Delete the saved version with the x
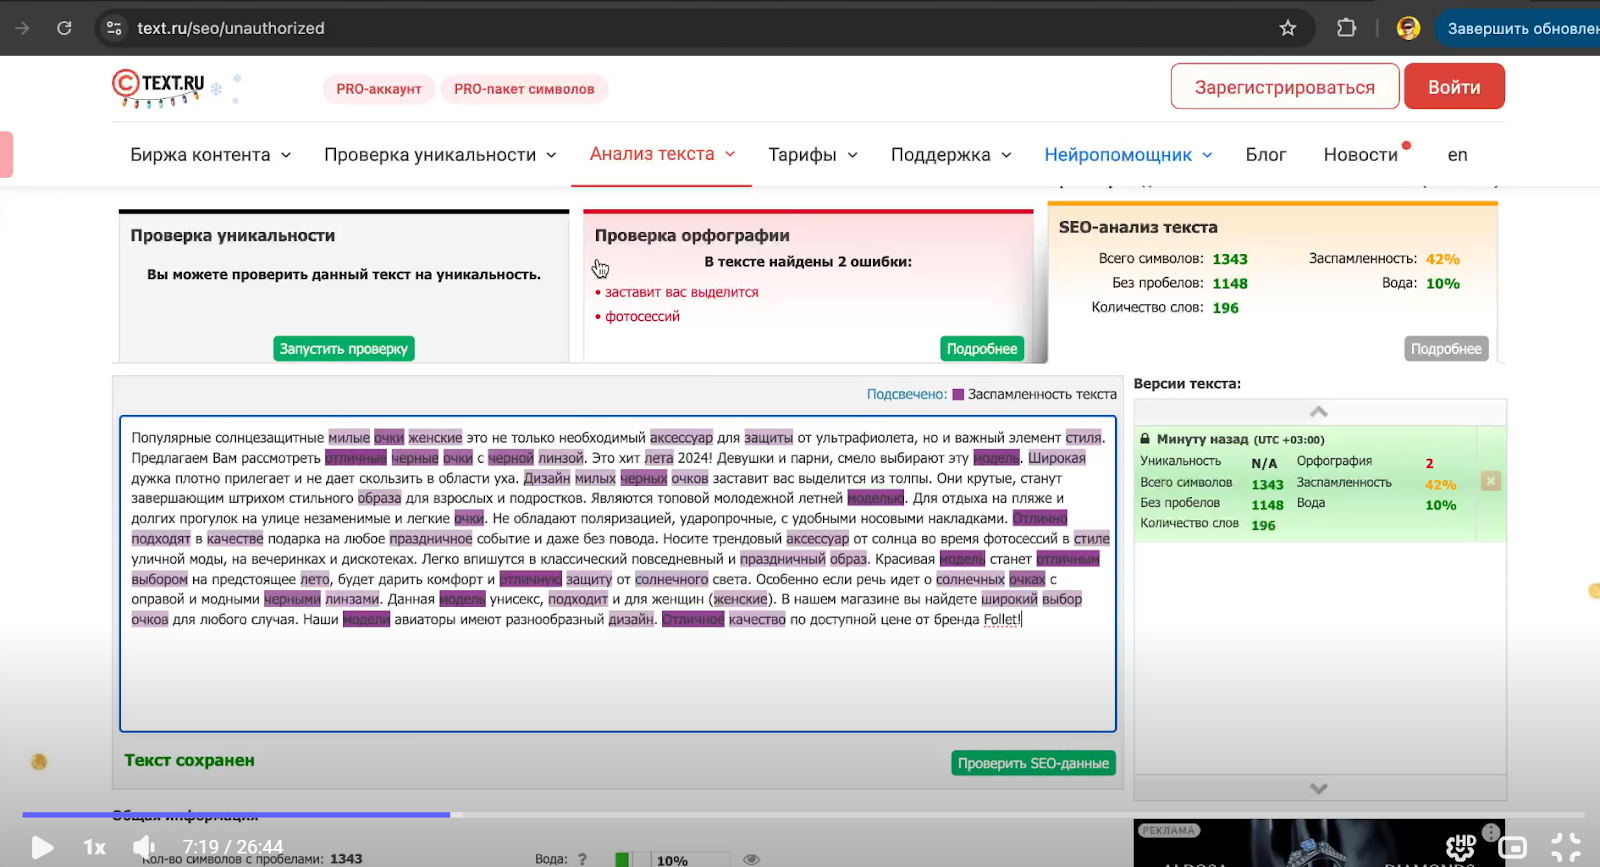The image size is (1600, 867). point(1490,481)
